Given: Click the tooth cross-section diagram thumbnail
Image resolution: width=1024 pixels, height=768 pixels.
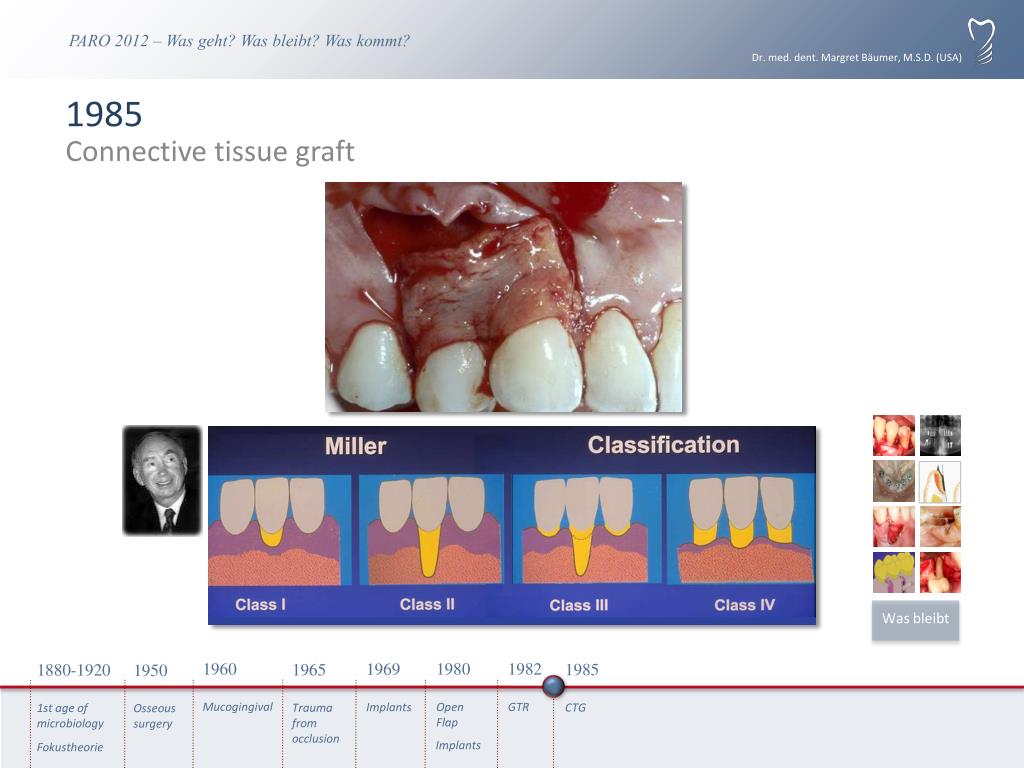Looking at the screenshot, I should click(x=940, y=481).
